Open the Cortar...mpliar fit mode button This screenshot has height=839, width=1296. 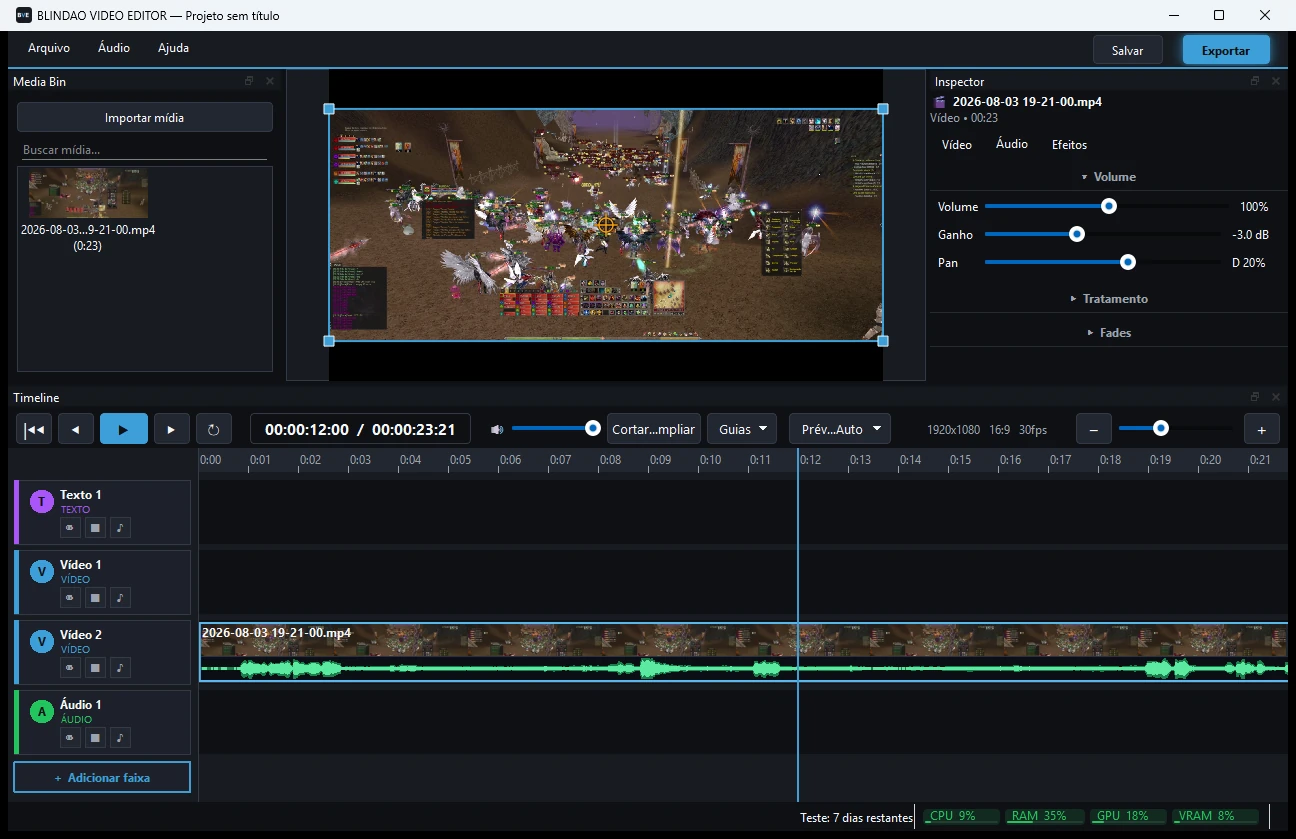pyautogui.click(x=653, y=429)
